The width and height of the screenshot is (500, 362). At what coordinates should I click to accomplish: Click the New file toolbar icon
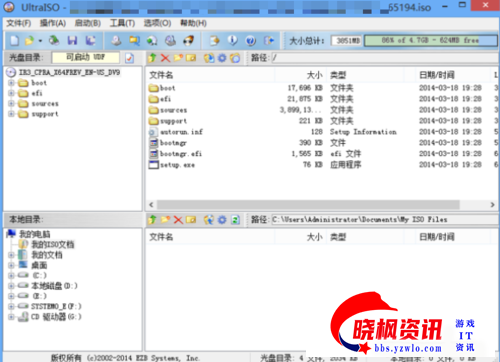click(x=14, y=41)
